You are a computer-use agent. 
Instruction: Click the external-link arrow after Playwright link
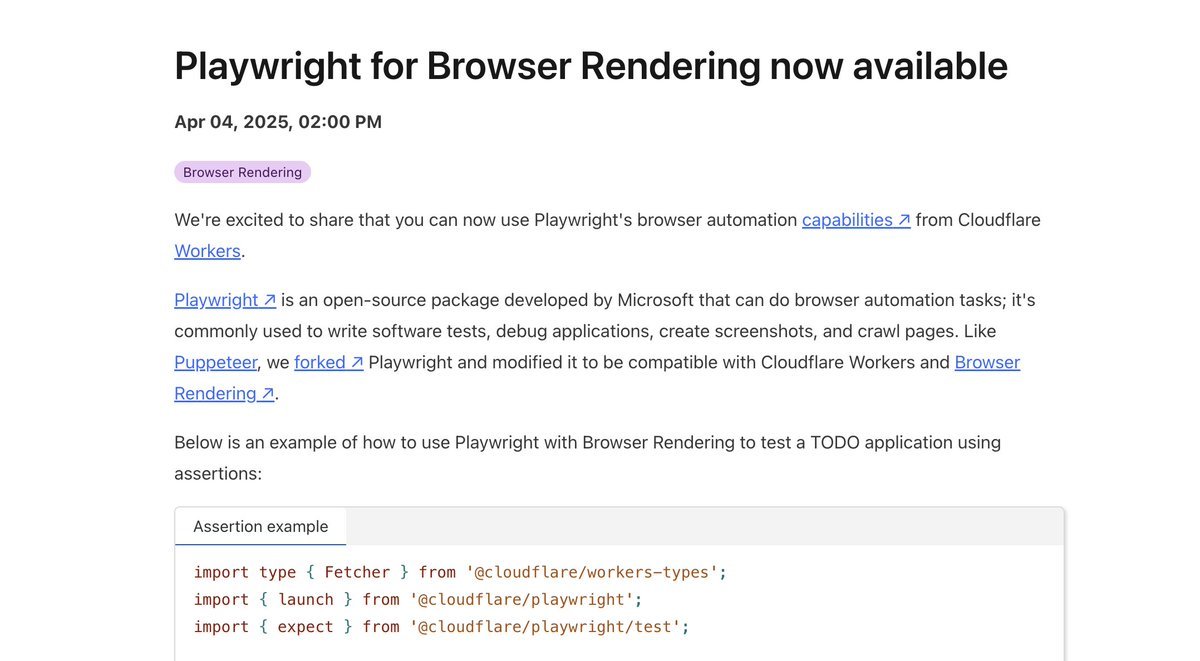click(269, 300)
